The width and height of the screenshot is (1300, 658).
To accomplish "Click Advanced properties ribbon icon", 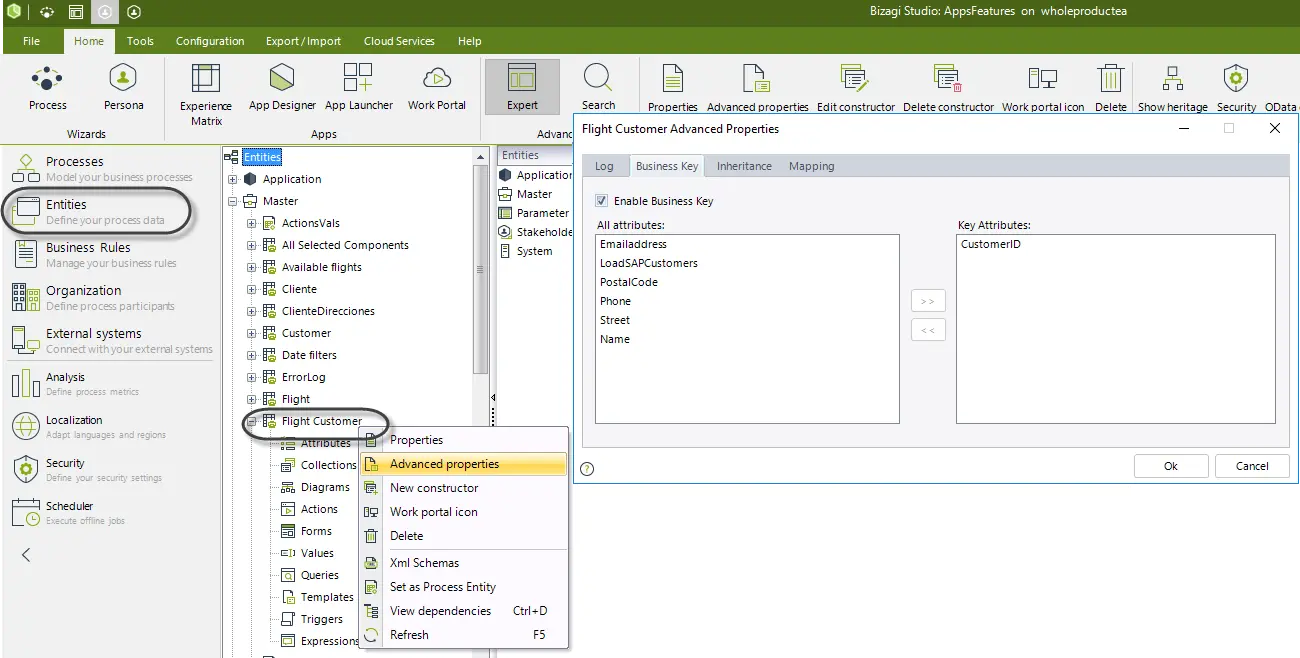I will (x=757, y=88).
